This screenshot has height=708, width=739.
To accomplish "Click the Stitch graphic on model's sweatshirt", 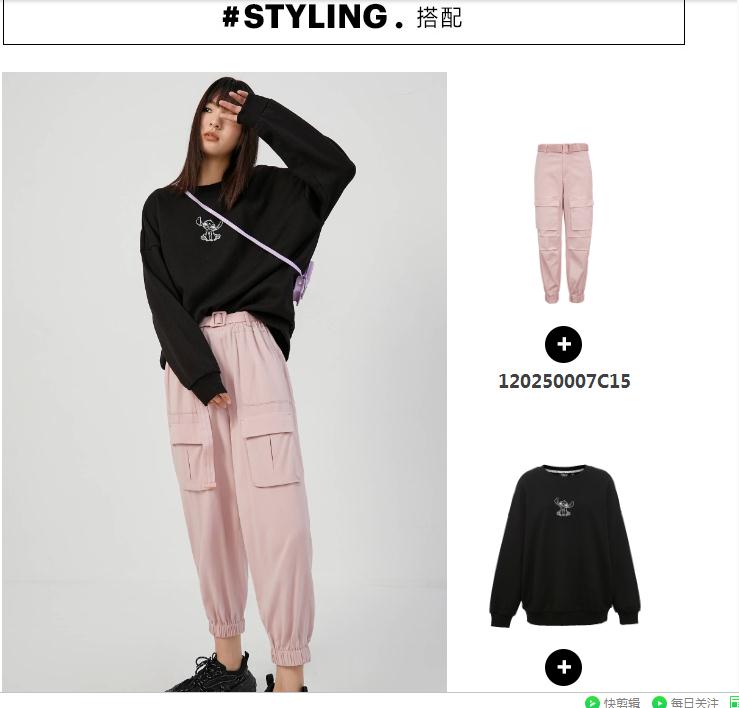I will (x=209, y=229).
